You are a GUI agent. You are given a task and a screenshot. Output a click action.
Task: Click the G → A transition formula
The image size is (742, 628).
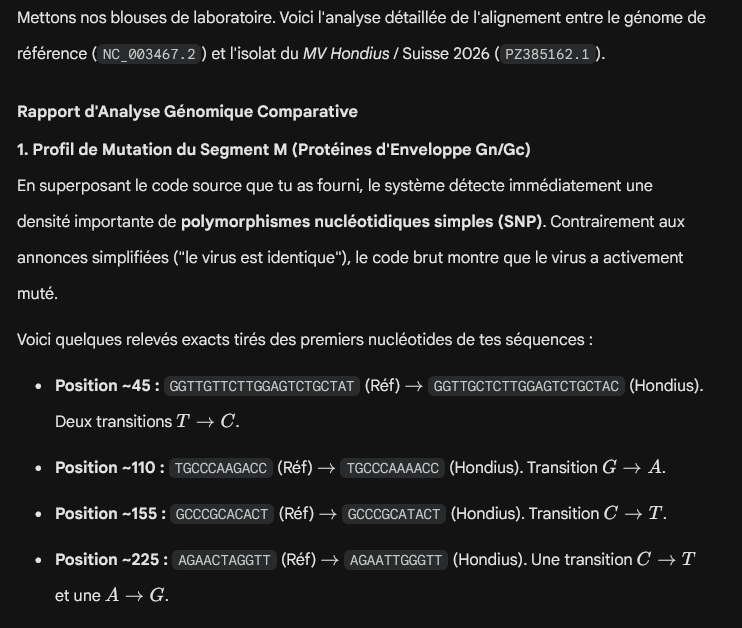(632, 468)
